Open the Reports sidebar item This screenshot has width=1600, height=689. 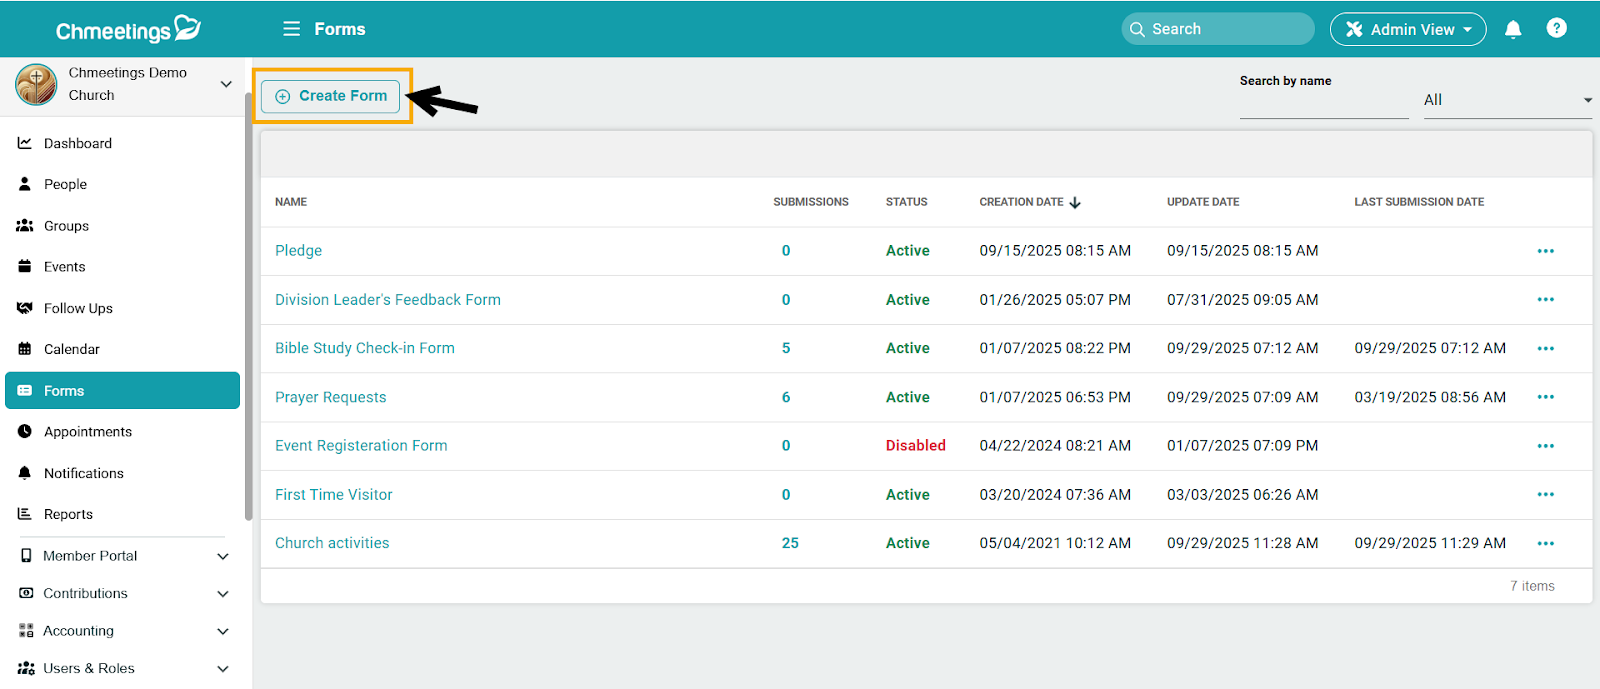68,514
